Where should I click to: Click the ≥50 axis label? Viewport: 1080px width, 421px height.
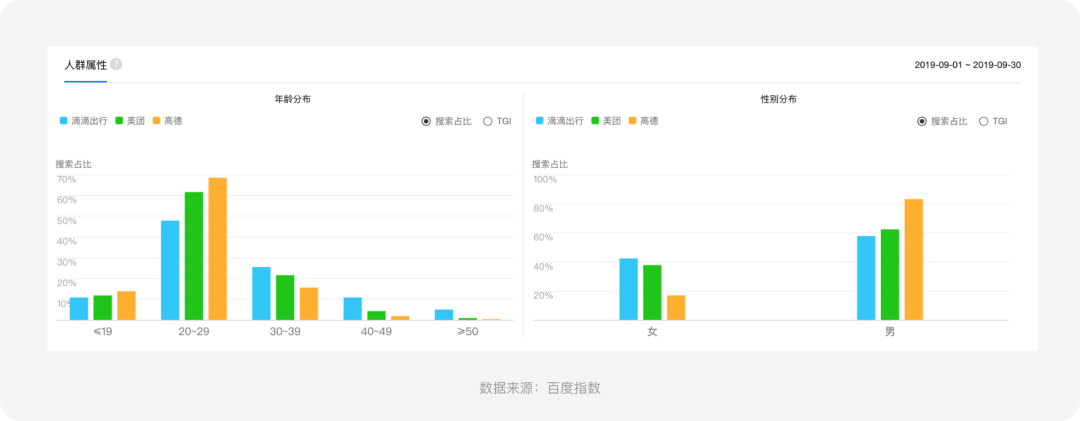pyautogui.click(x=467, y=331)
